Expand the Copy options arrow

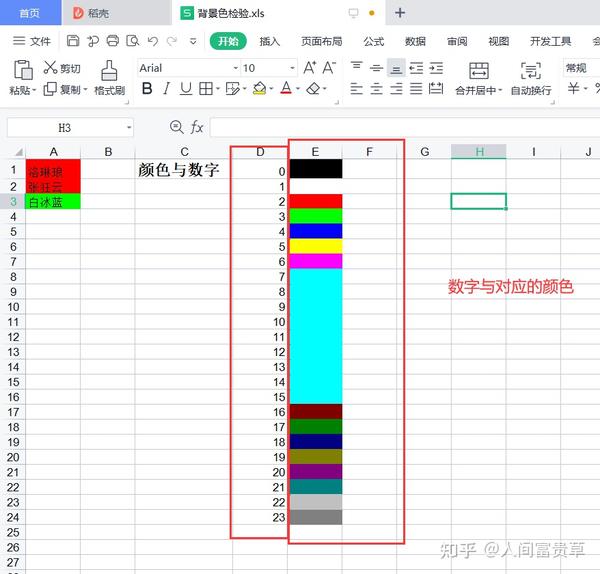[x=85, y=90]
